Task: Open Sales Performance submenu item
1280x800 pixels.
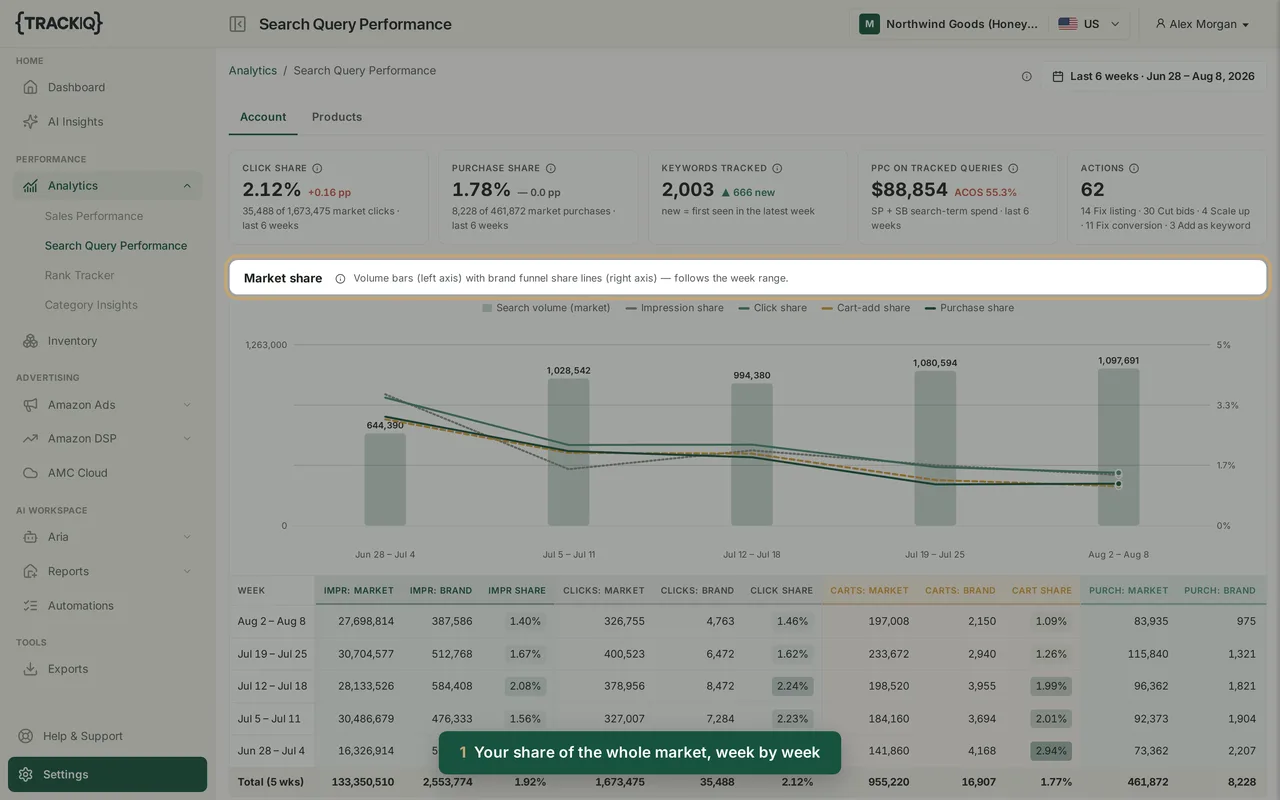Action: [94, 216]
